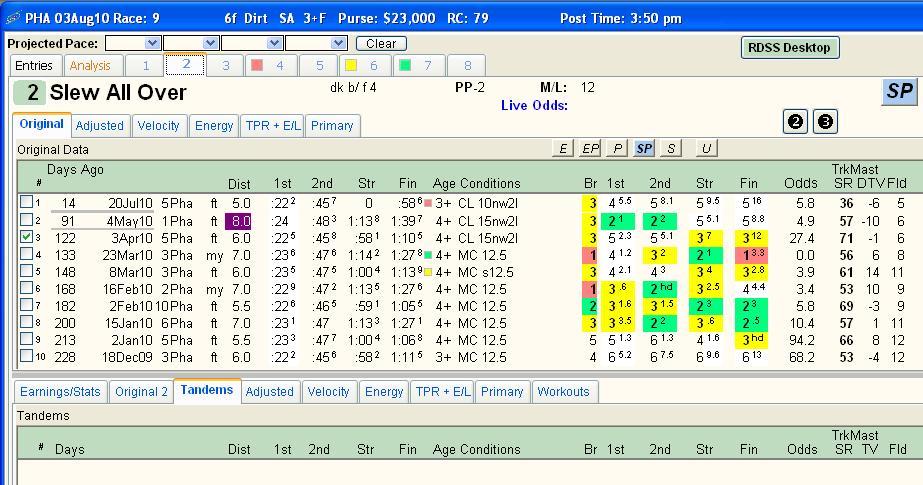
Task: Click yellow marker beside the 8Mar10 Fin time
Action: point(428,272)
